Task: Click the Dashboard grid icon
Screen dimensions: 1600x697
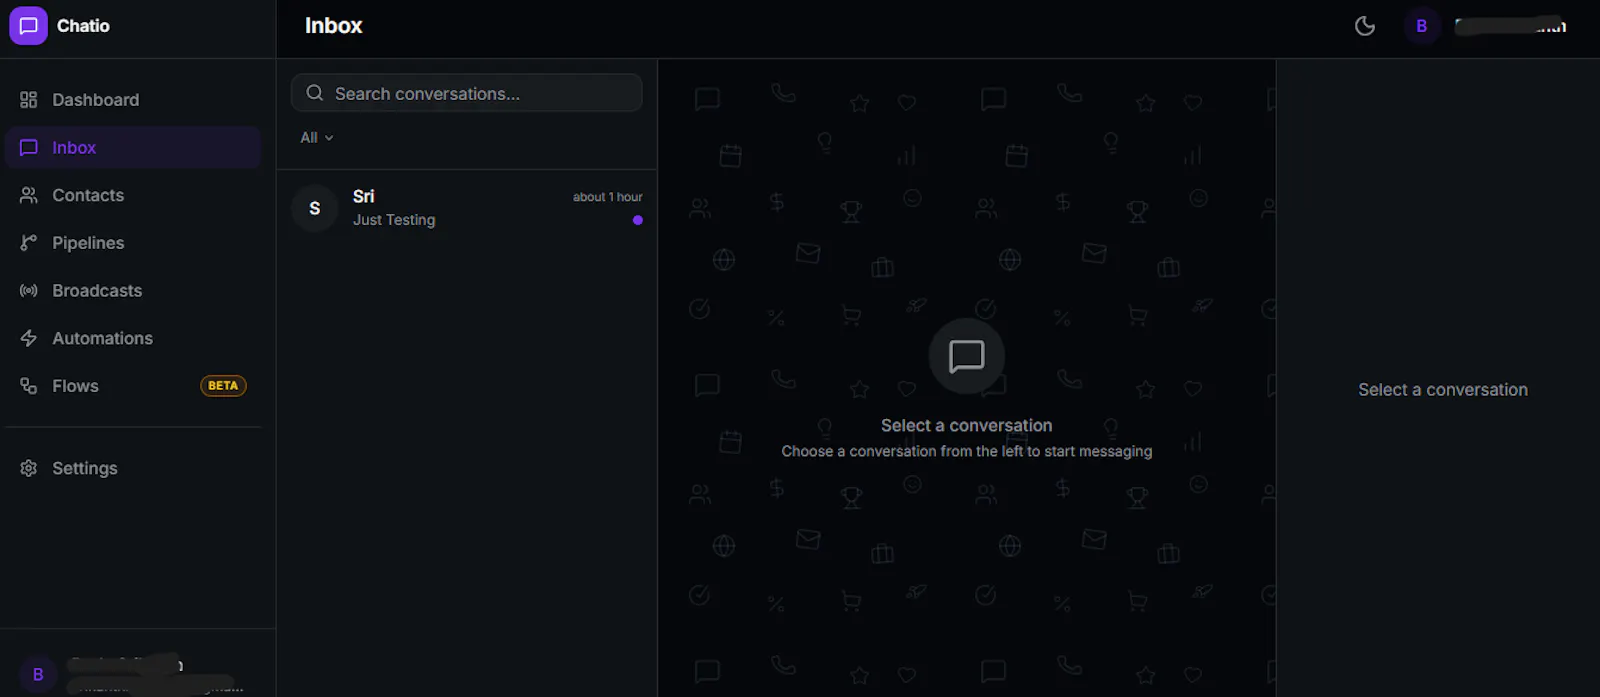Action: tap(28, 100)
